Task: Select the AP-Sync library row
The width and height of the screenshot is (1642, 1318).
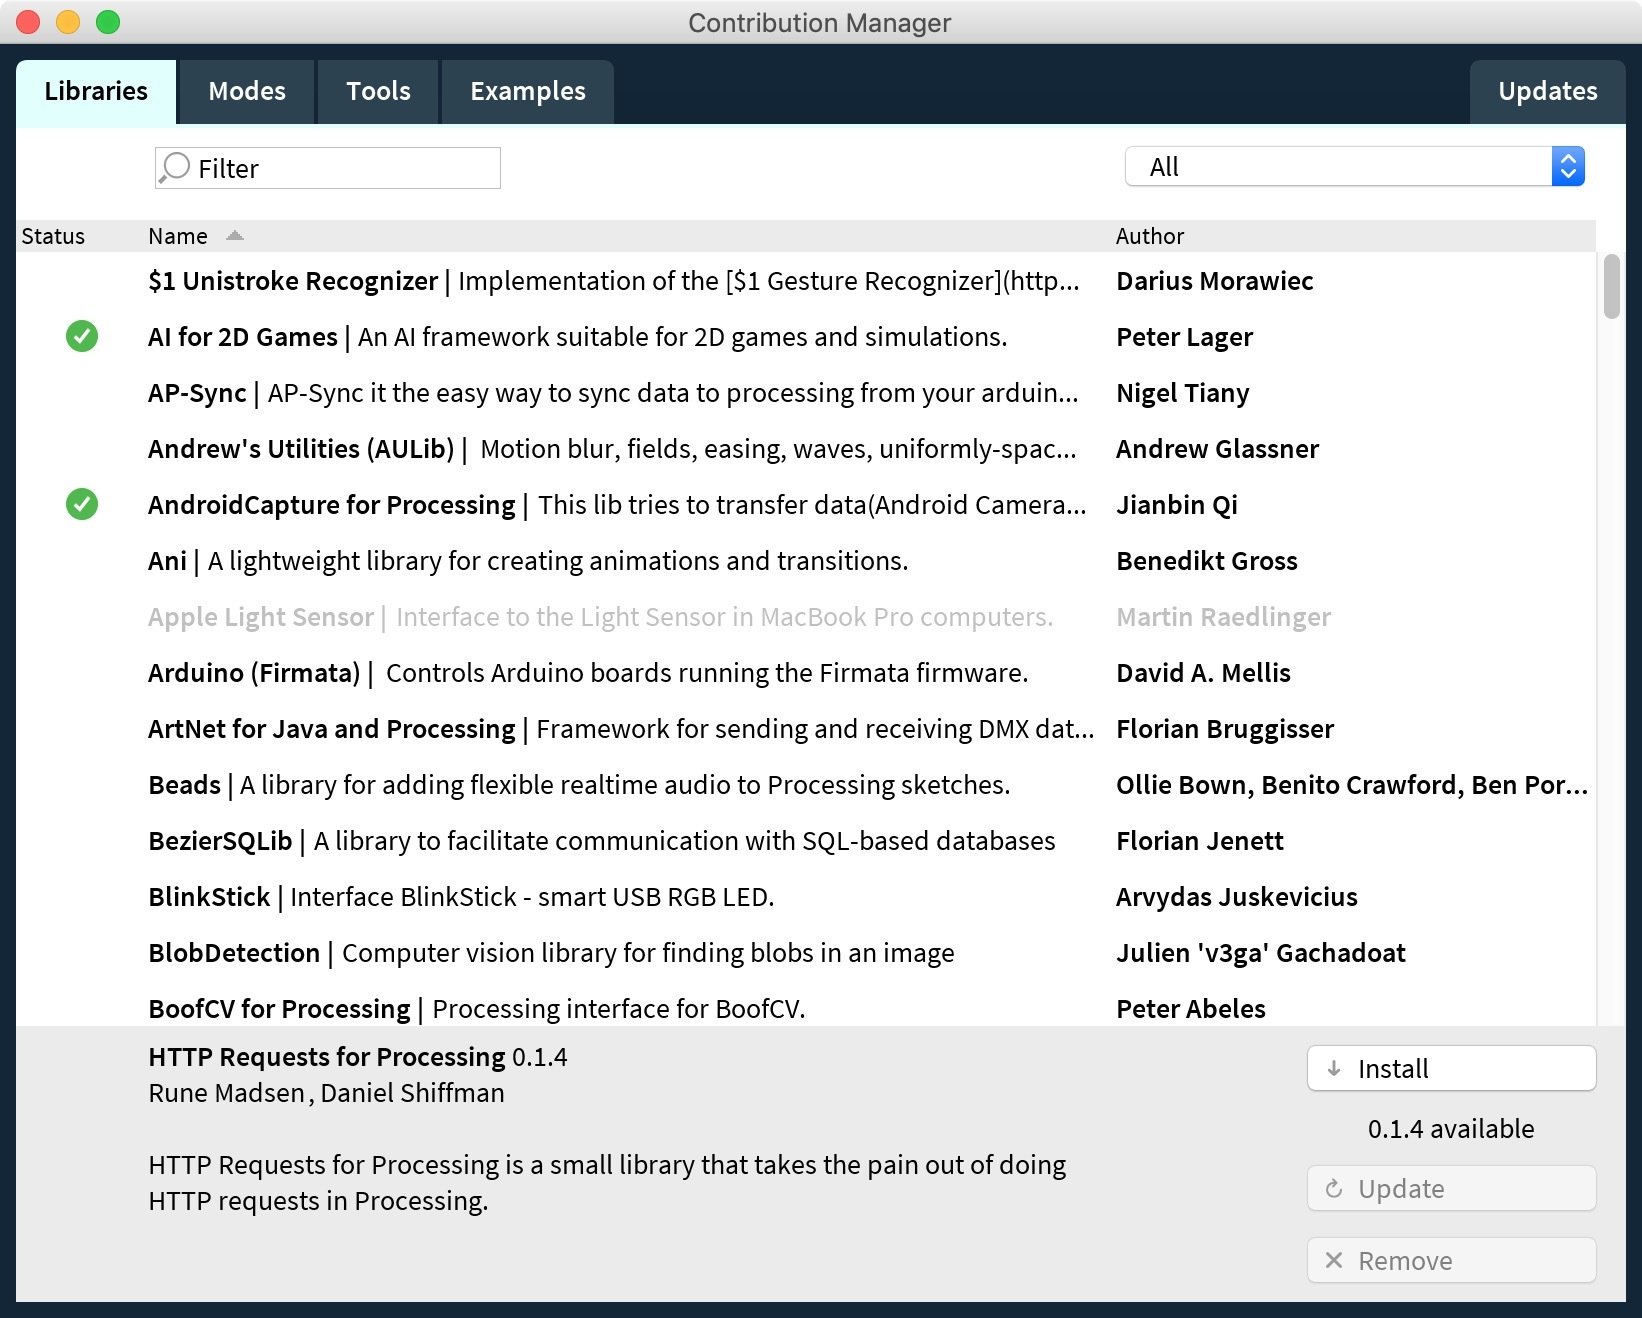Action: coord(806,393)
